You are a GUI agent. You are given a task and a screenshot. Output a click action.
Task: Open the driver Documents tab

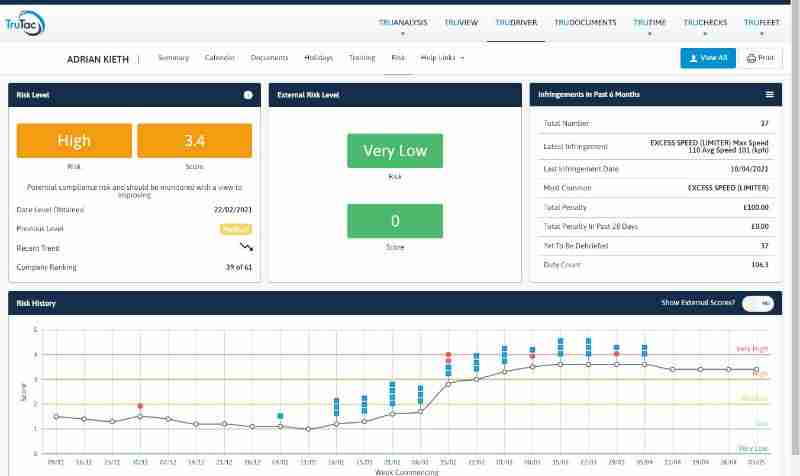[269, 58]
